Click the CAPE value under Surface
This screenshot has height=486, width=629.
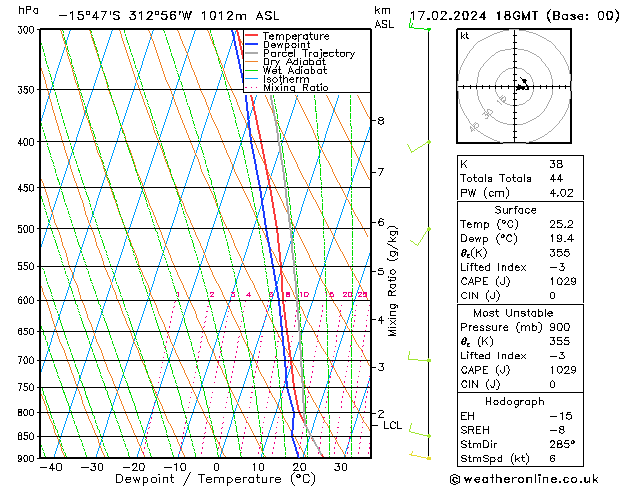(x=563, y=281)
